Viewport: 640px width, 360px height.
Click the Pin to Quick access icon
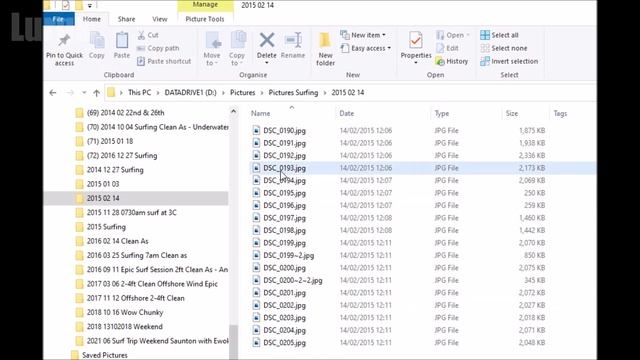coord(64,41)
